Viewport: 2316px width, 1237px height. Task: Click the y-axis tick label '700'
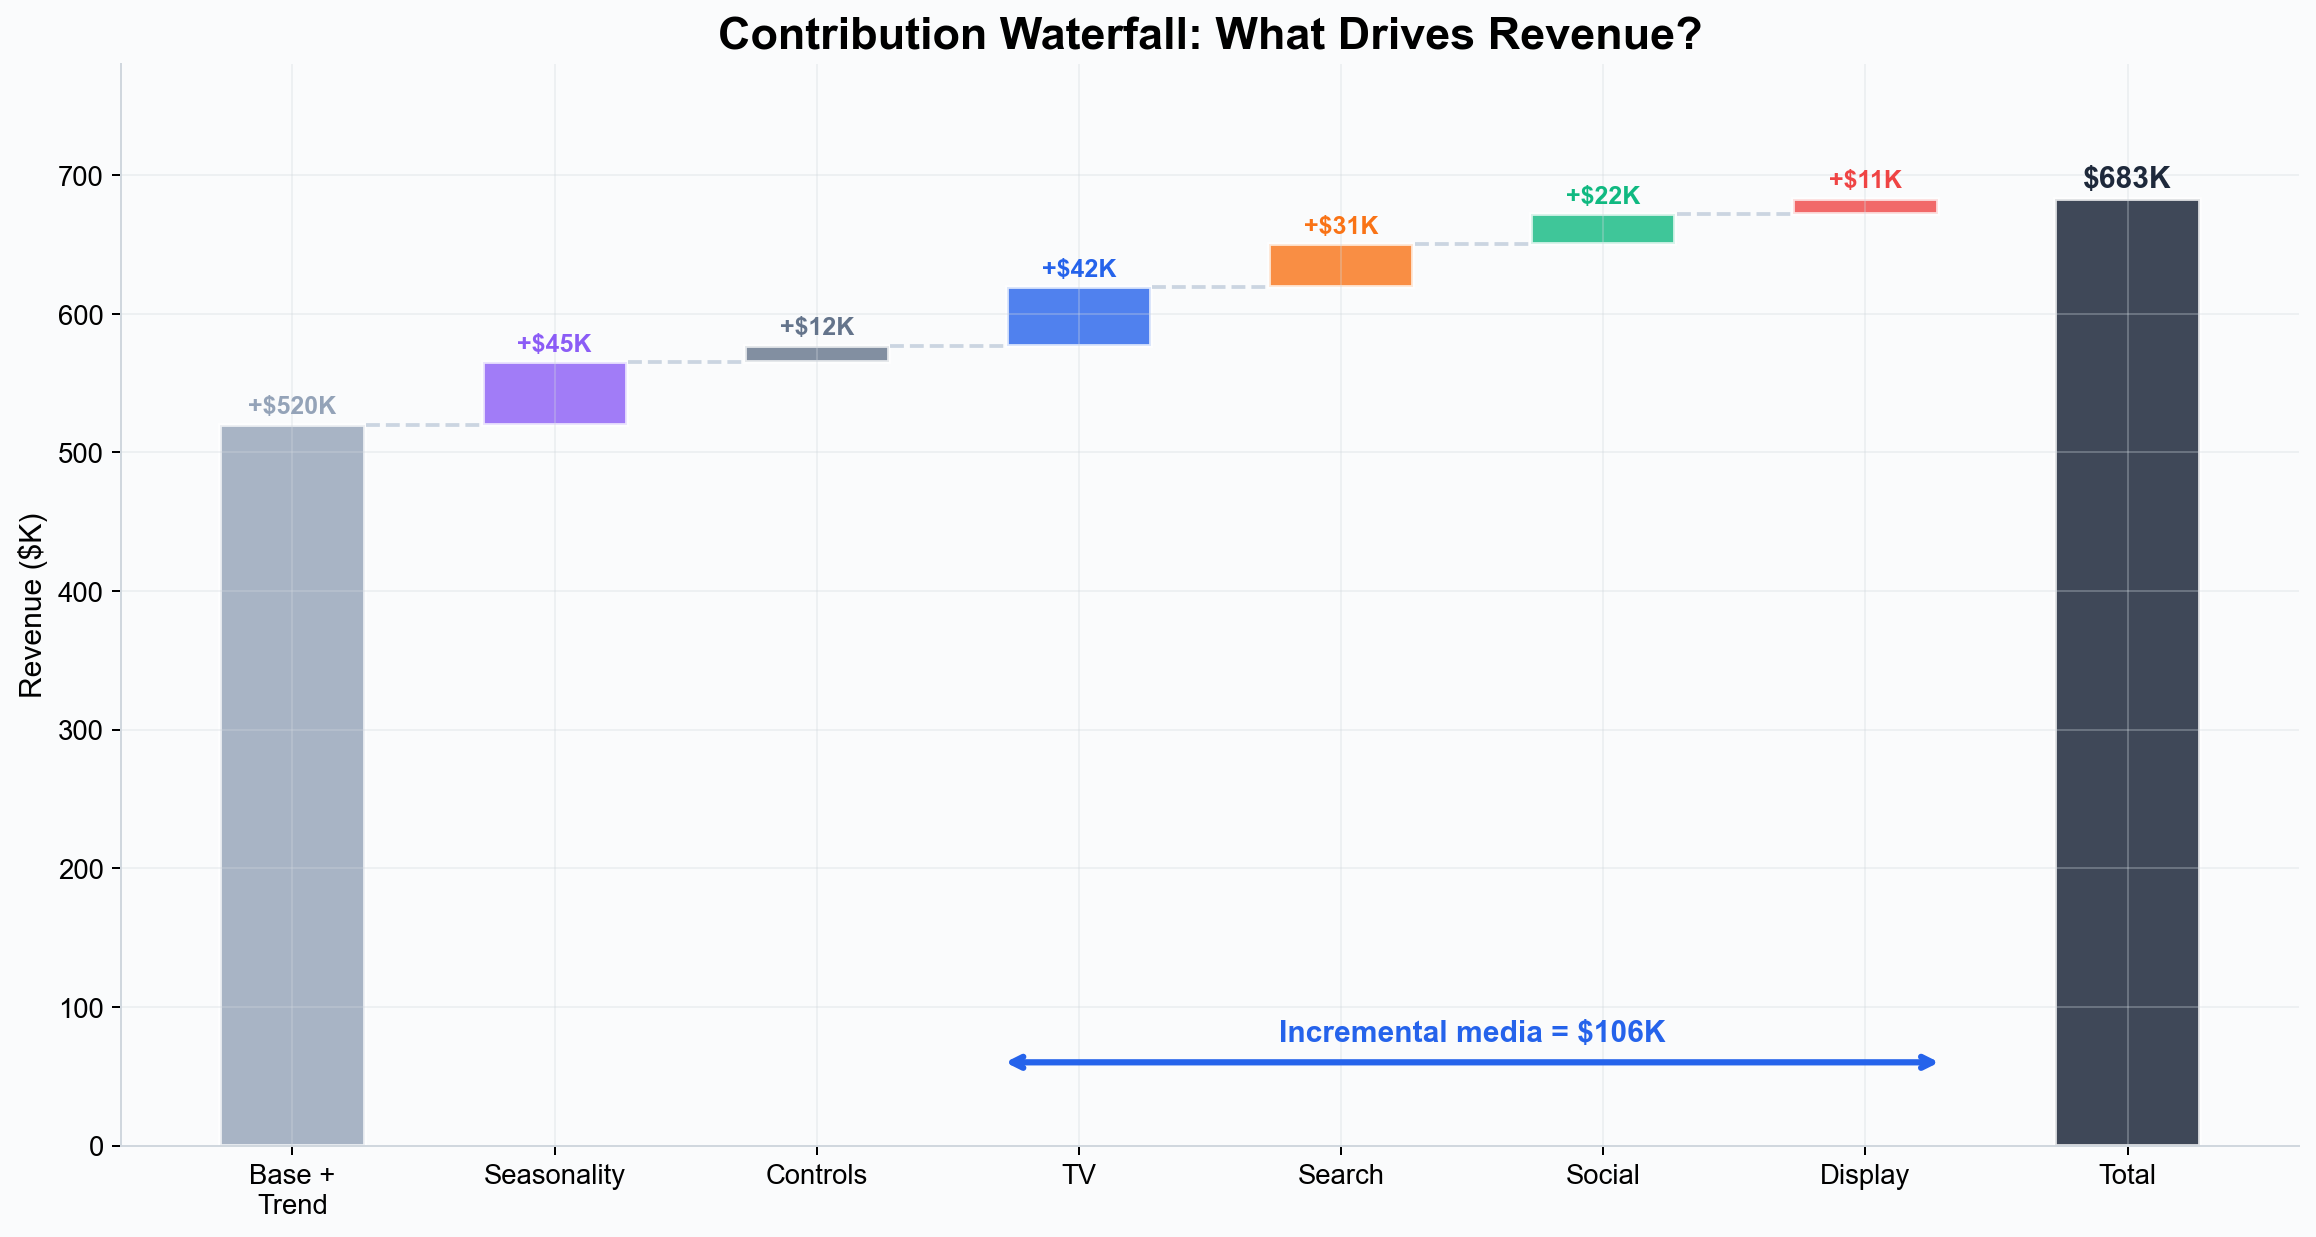(x=81, y=177)
